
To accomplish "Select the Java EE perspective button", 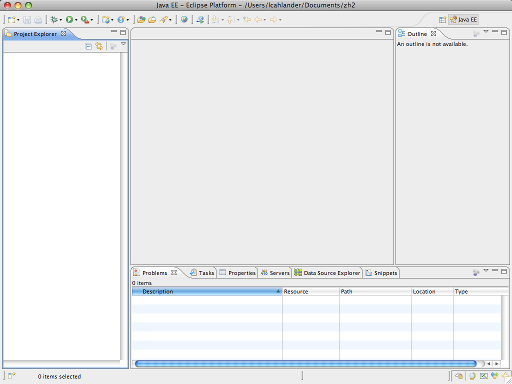I will click(x=463, y=20).
